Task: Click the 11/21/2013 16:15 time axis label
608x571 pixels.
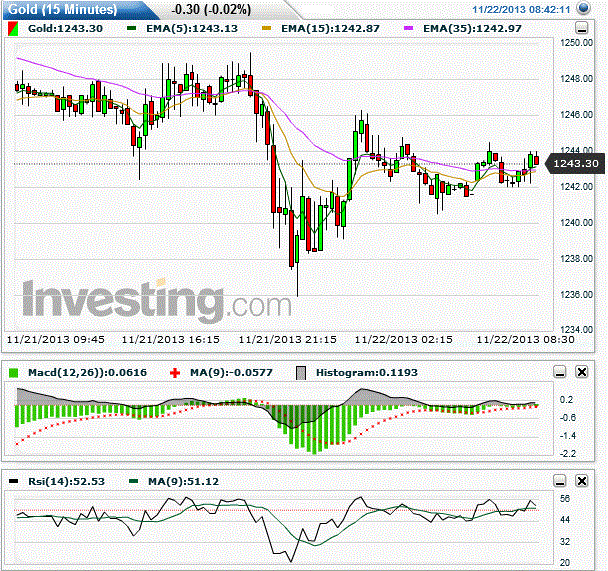Action: [171, 340]
